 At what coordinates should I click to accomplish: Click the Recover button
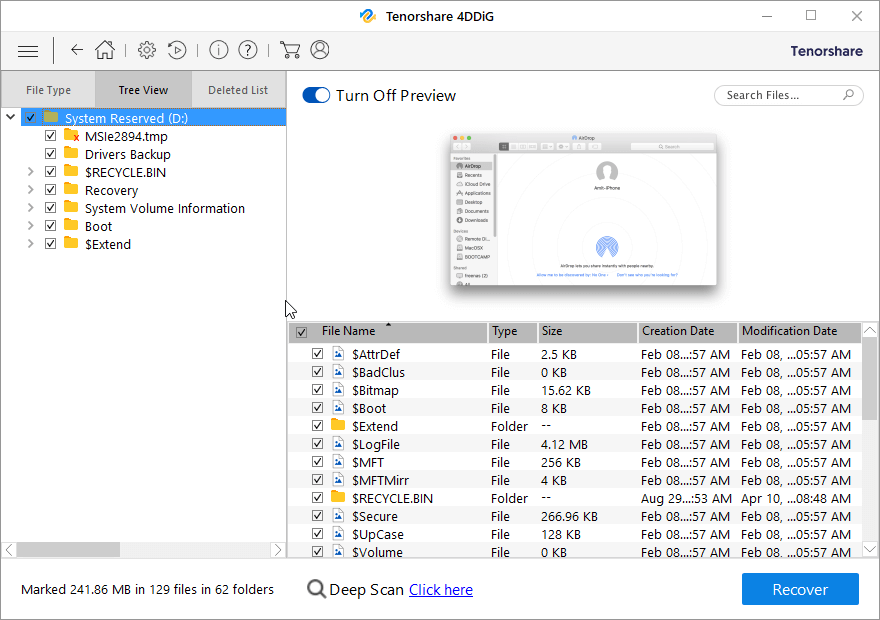800,589
